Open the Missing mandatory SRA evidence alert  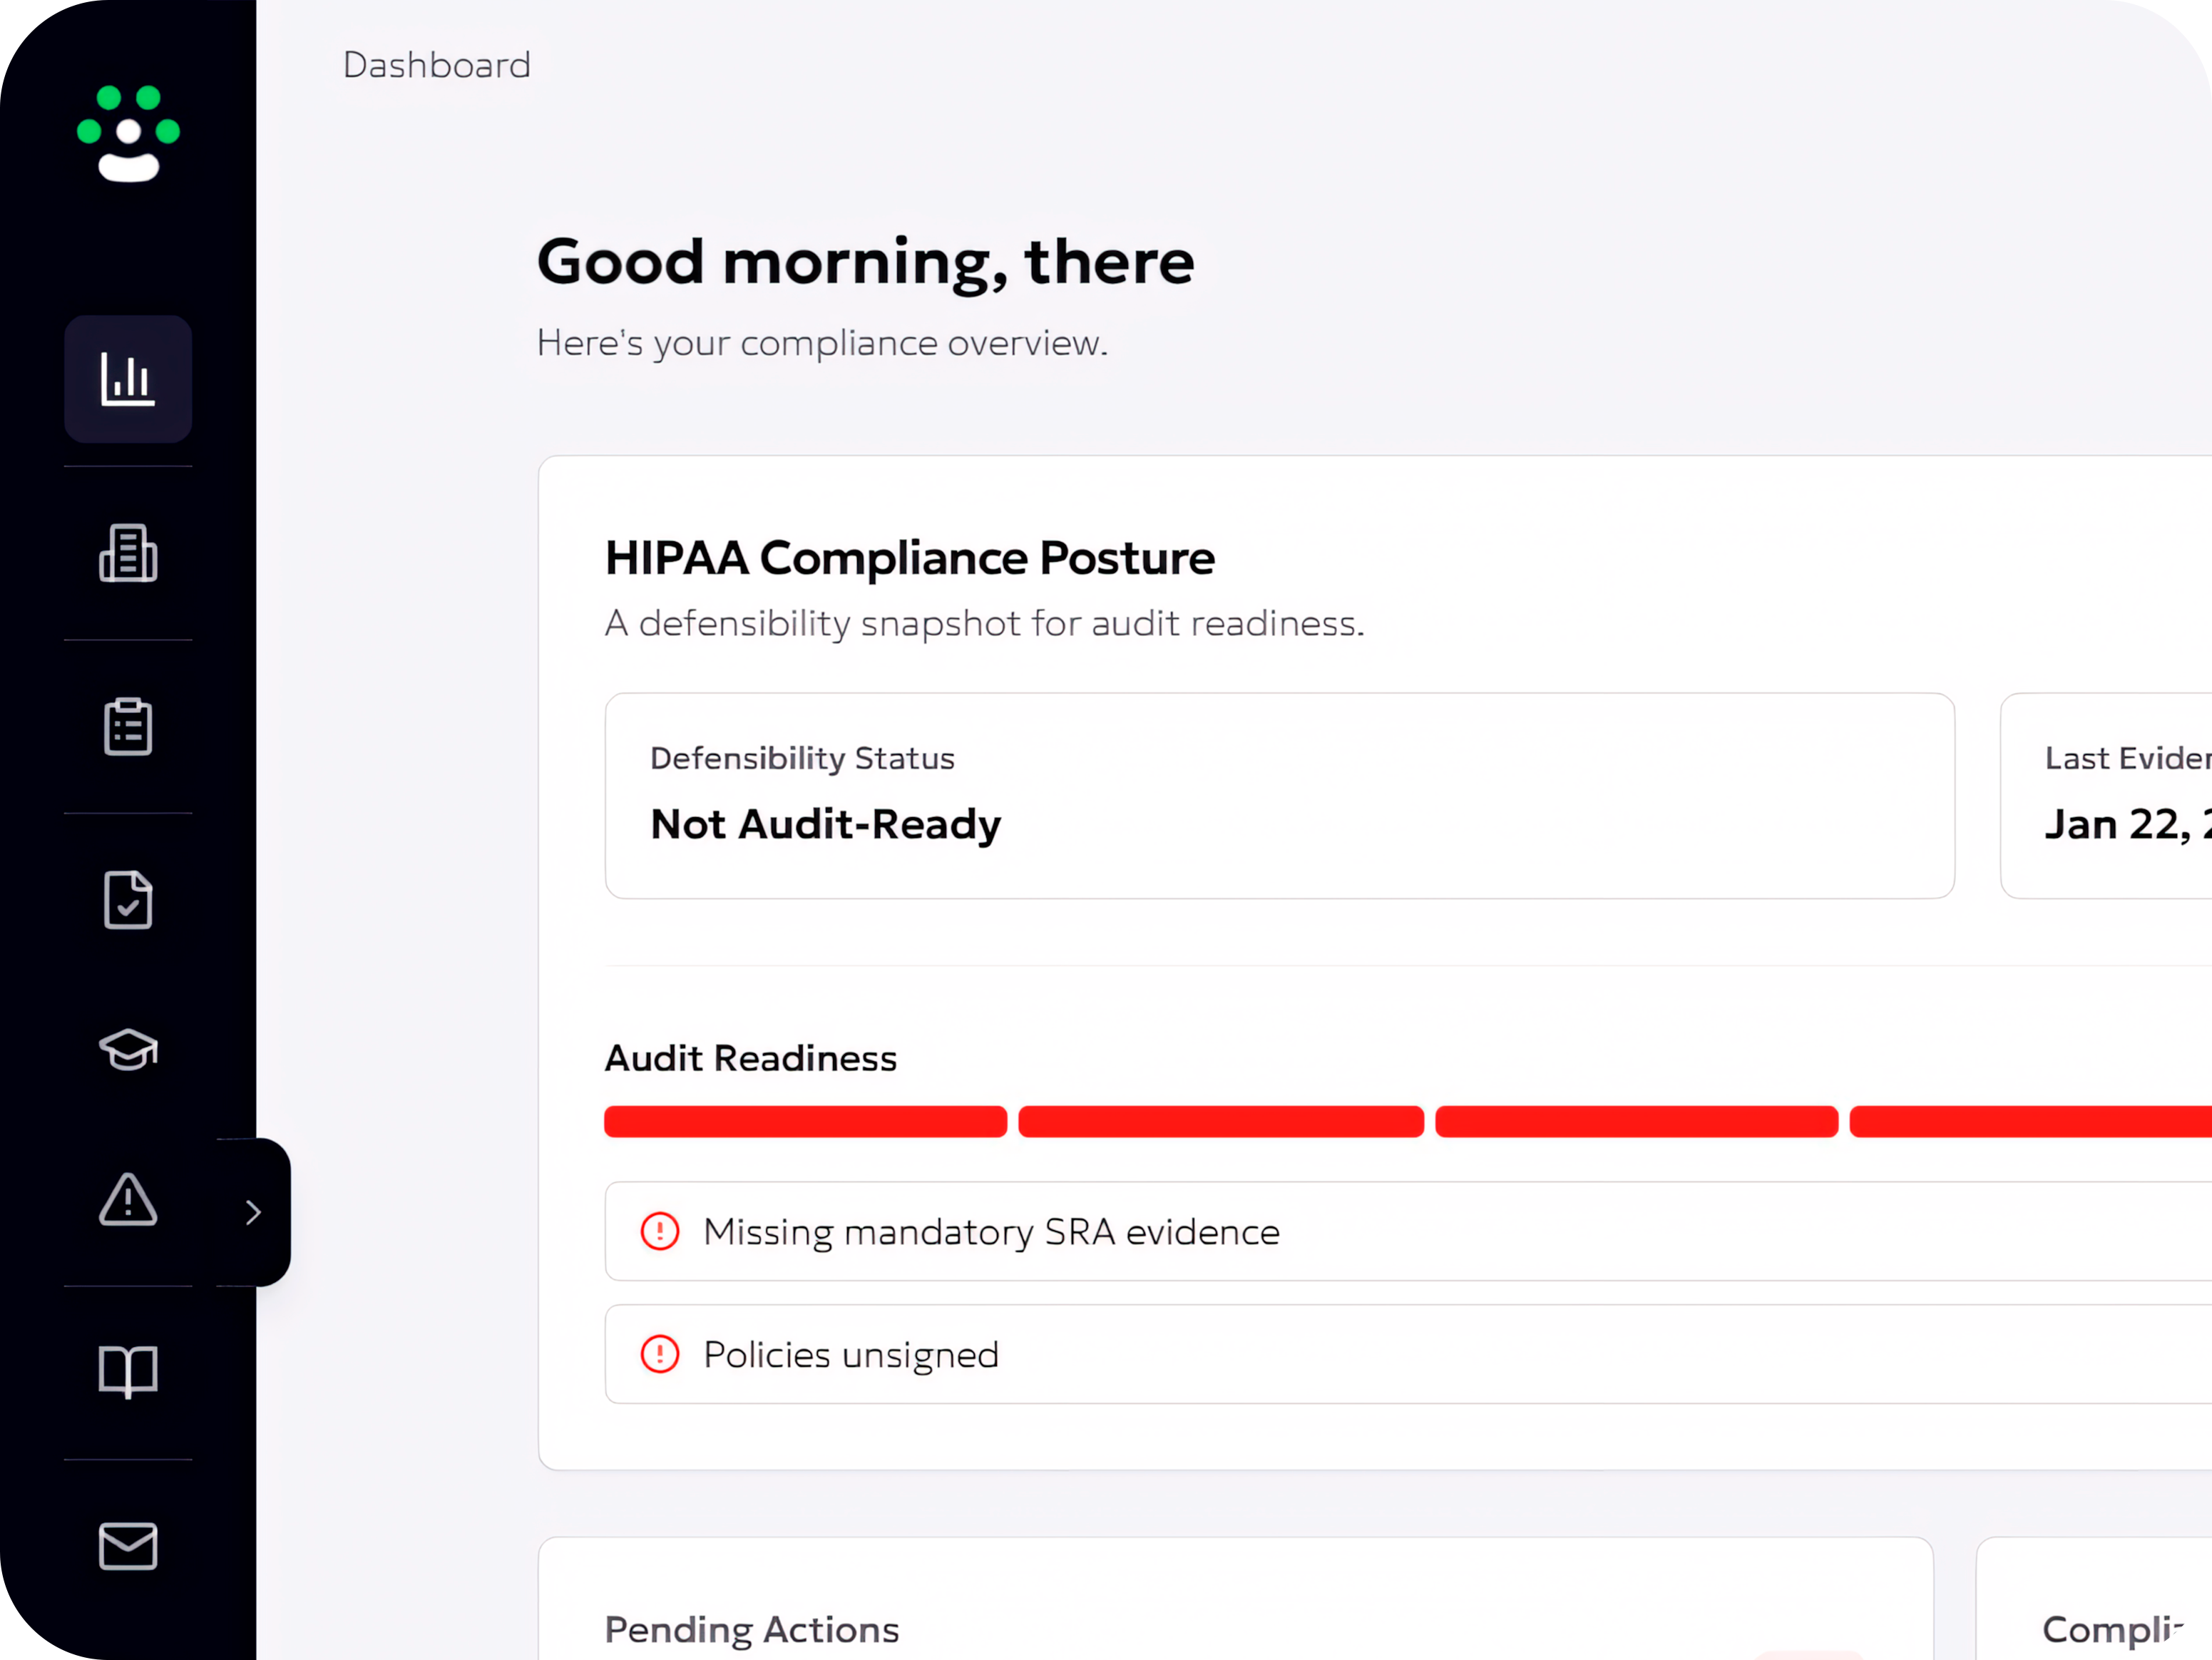[x=991, y=1232]
